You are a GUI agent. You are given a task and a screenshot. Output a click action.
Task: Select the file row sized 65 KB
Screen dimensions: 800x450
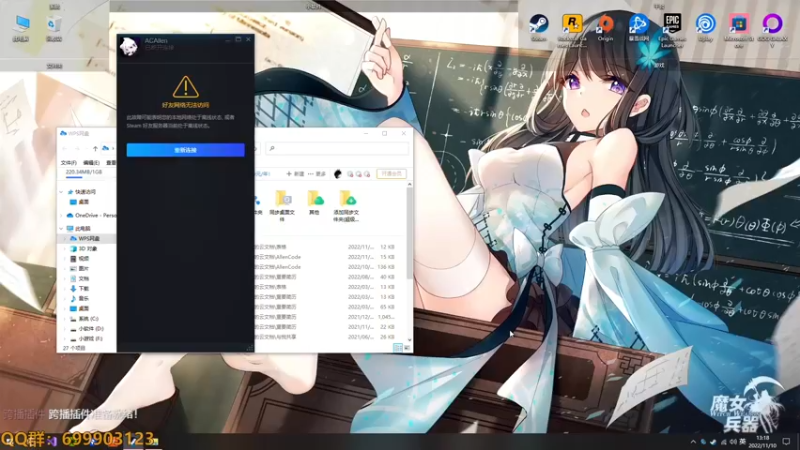(x=324, y=307)
